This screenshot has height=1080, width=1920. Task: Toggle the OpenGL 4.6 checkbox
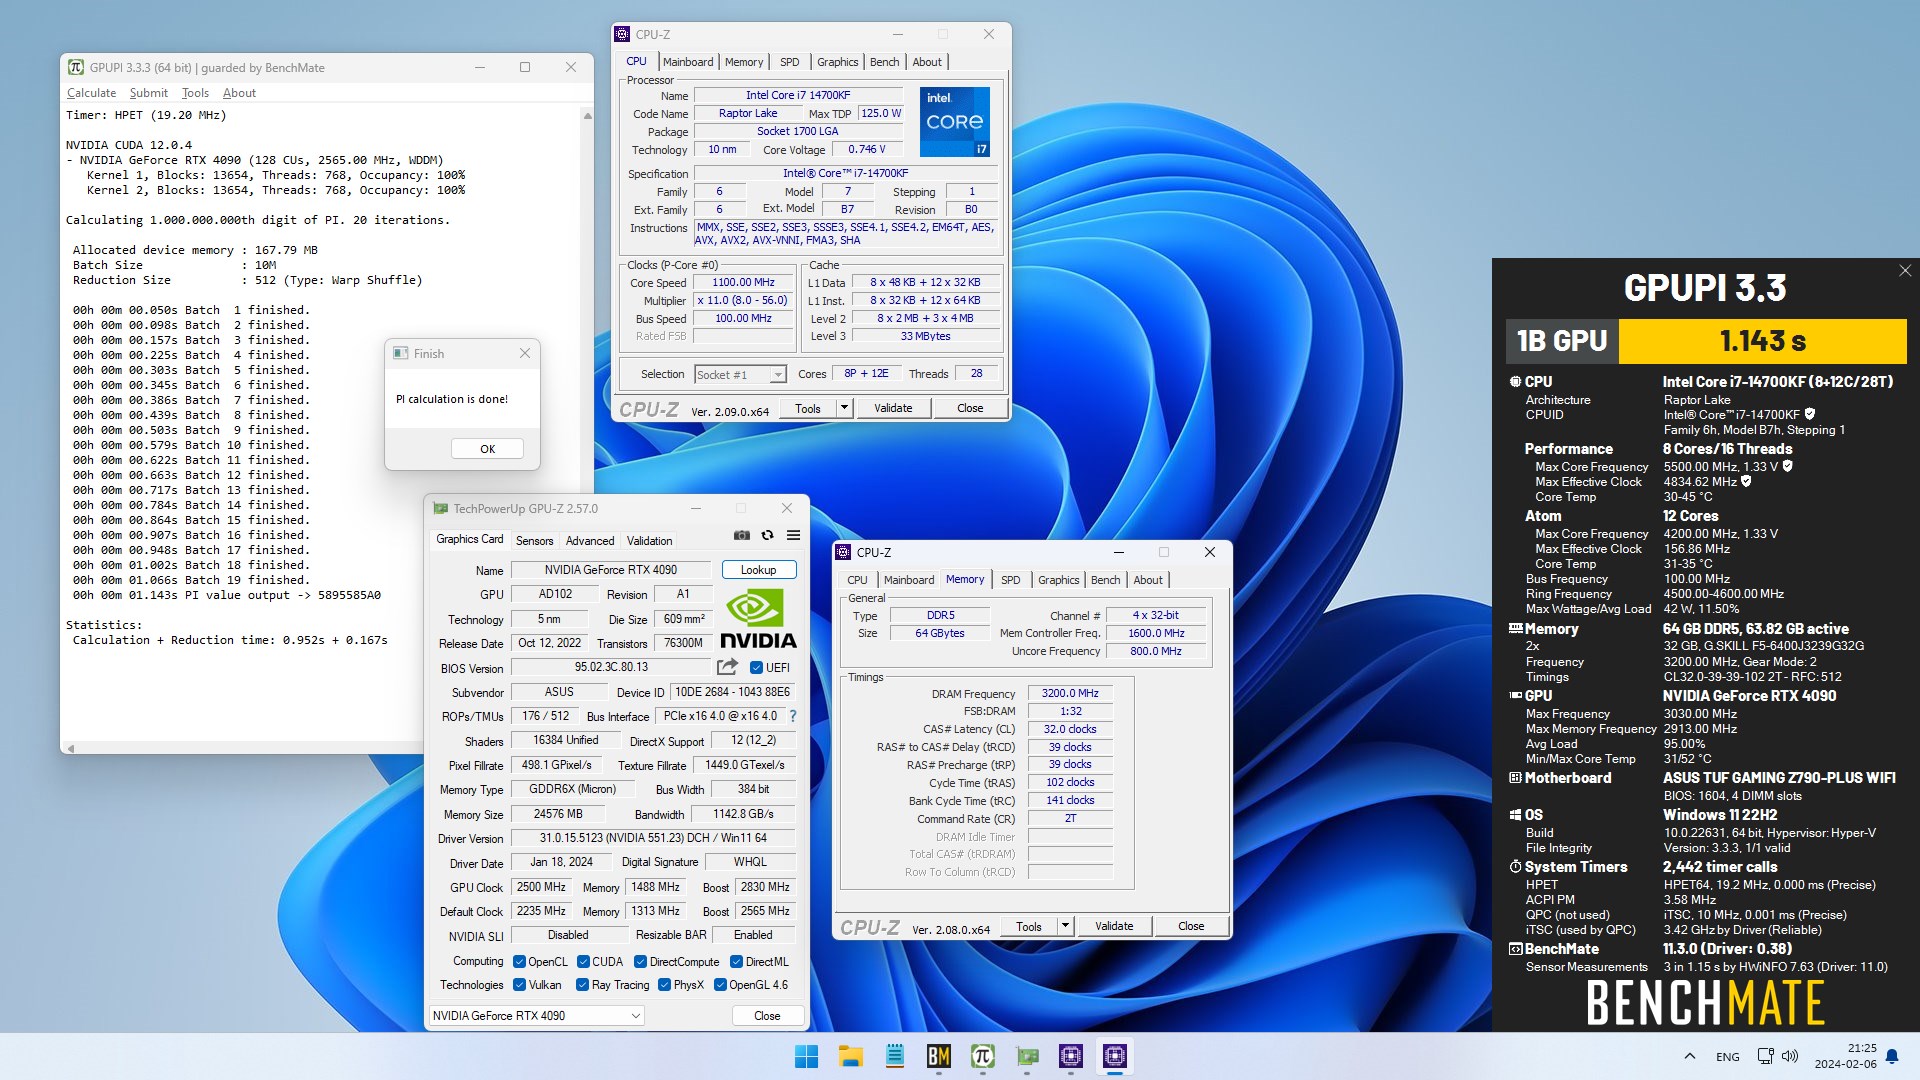point(720,985)
